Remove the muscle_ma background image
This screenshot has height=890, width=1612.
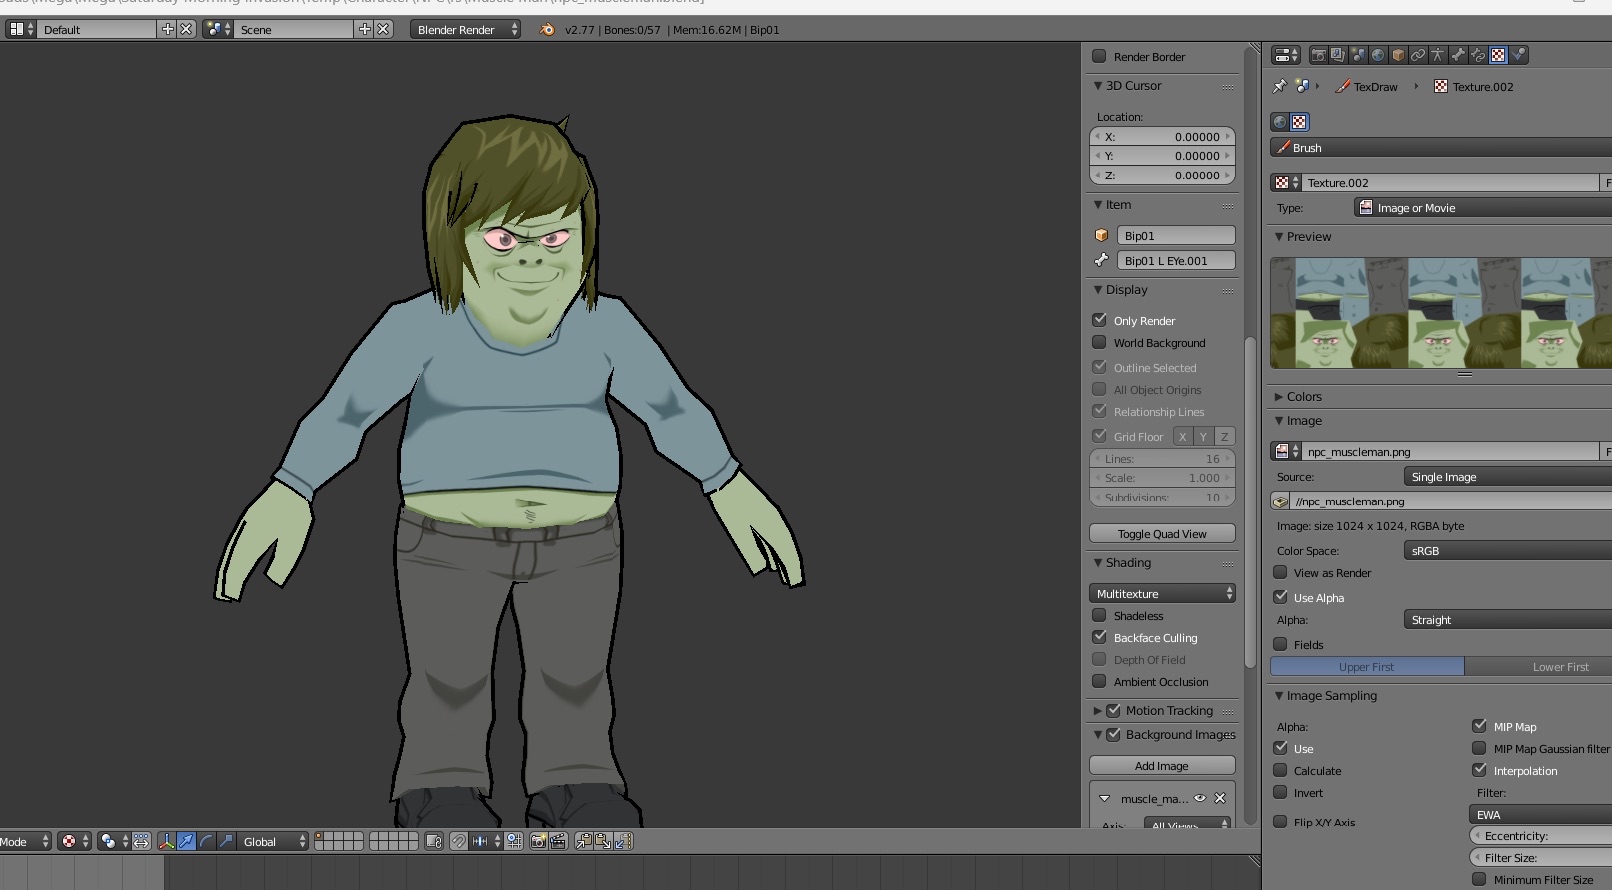click(1220, 798)
